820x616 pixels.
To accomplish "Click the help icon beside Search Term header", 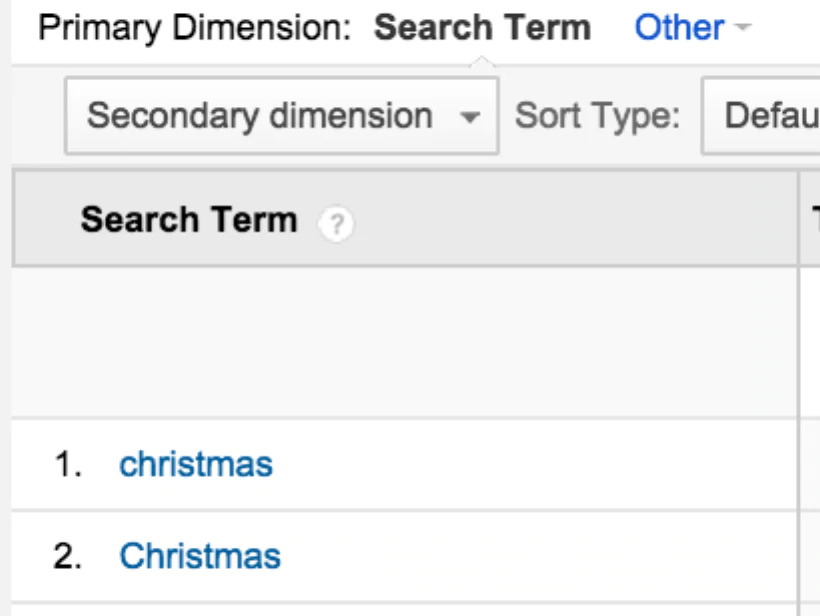I will pos(337,226).
